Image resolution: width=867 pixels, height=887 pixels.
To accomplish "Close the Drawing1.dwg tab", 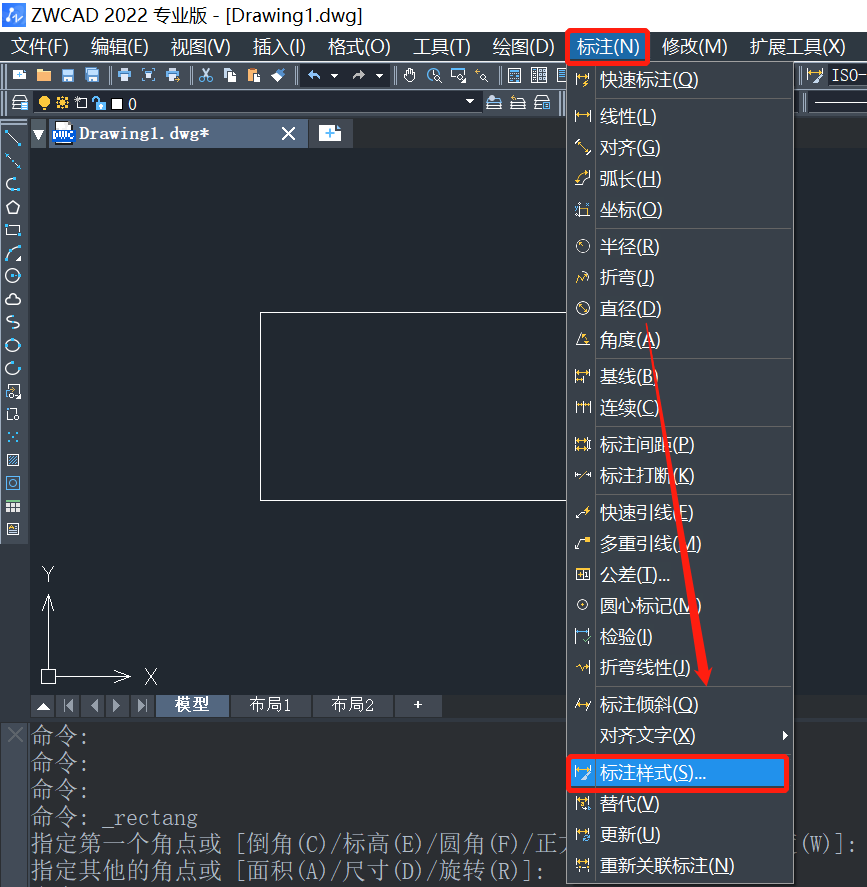I will 288,134.
